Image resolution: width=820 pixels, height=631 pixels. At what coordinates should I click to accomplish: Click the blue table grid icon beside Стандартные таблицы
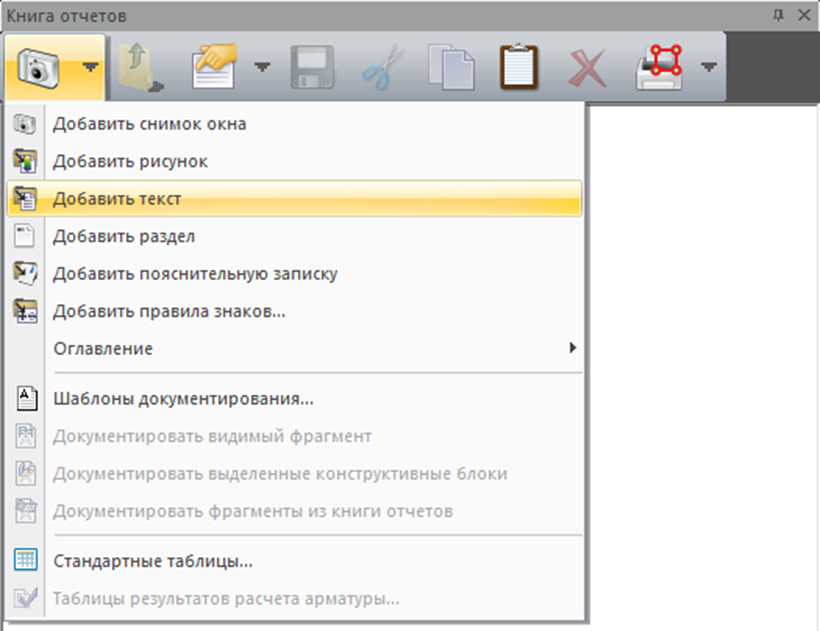point(26,560)
